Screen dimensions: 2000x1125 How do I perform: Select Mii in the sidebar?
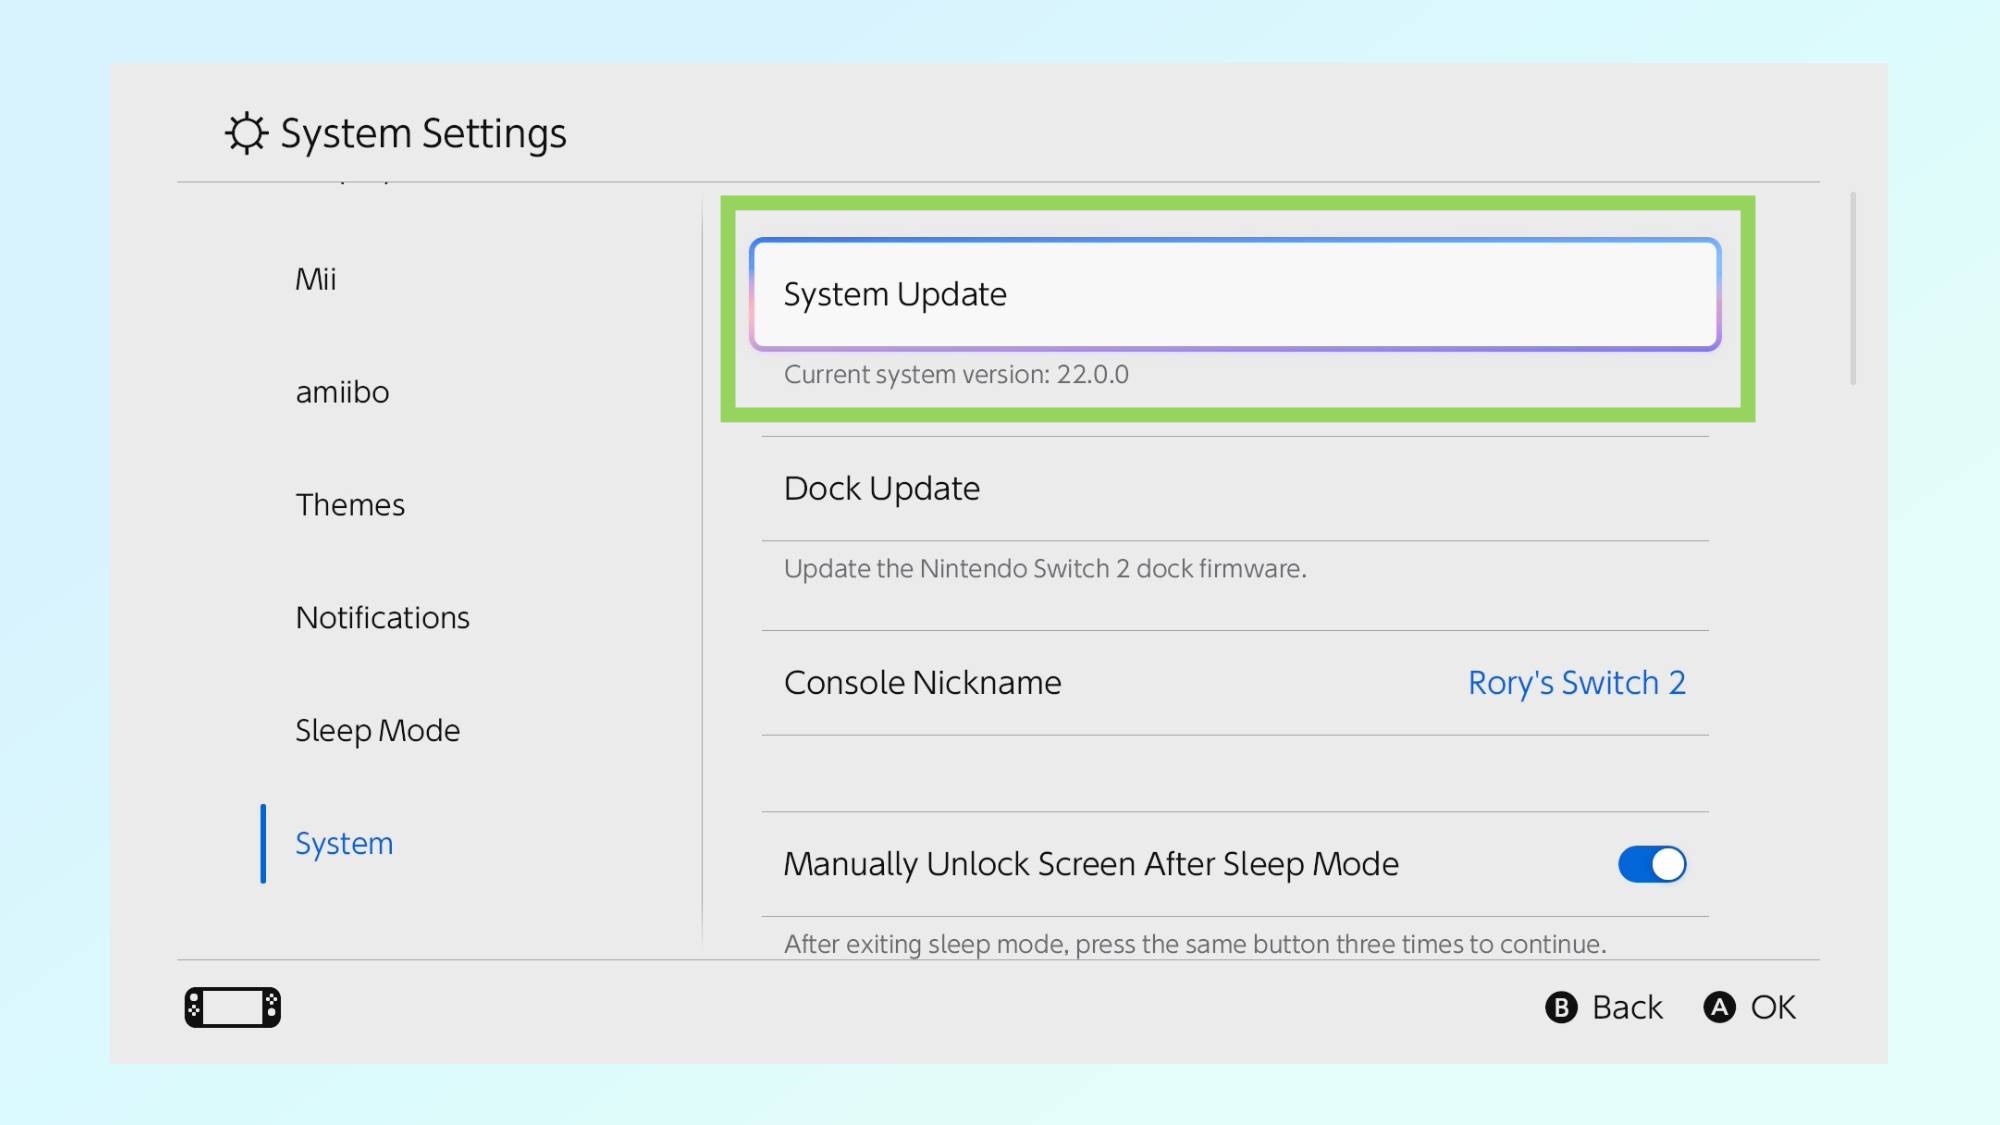315,279
